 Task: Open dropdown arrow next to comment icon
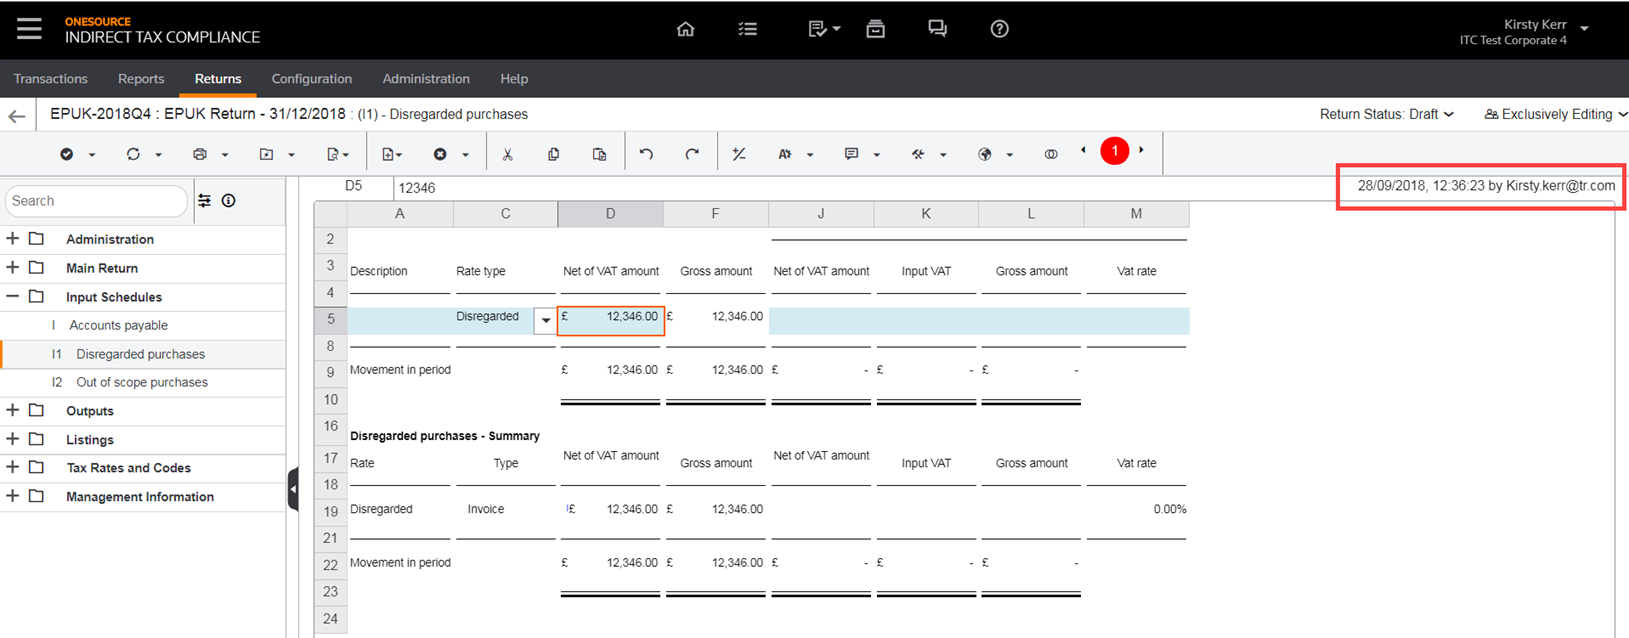click(877, 155)
